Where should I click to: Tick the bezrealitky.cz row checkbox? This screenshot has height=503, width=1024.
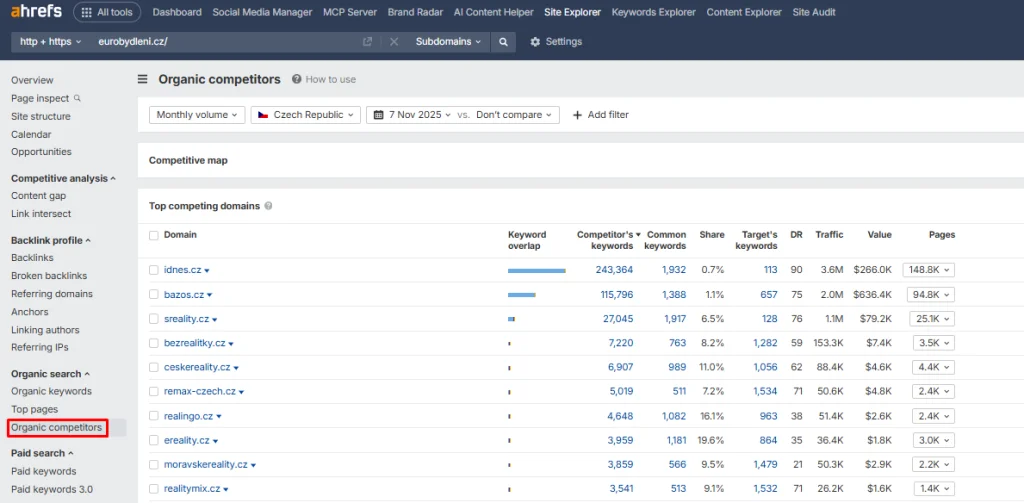click(x=153, y=343)
